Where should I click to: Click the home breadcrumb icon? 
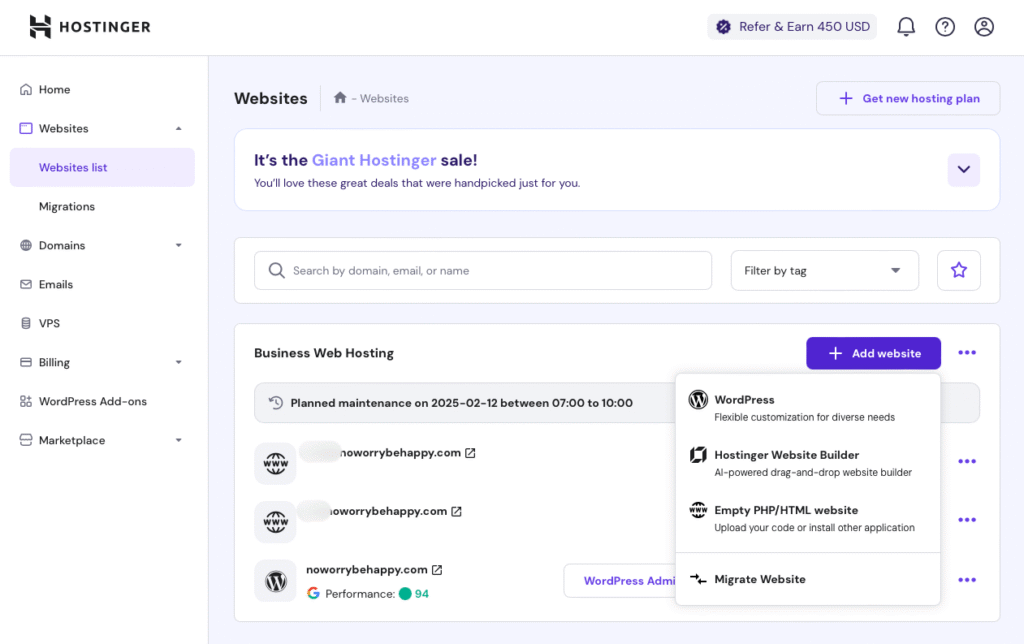[340, 98]
